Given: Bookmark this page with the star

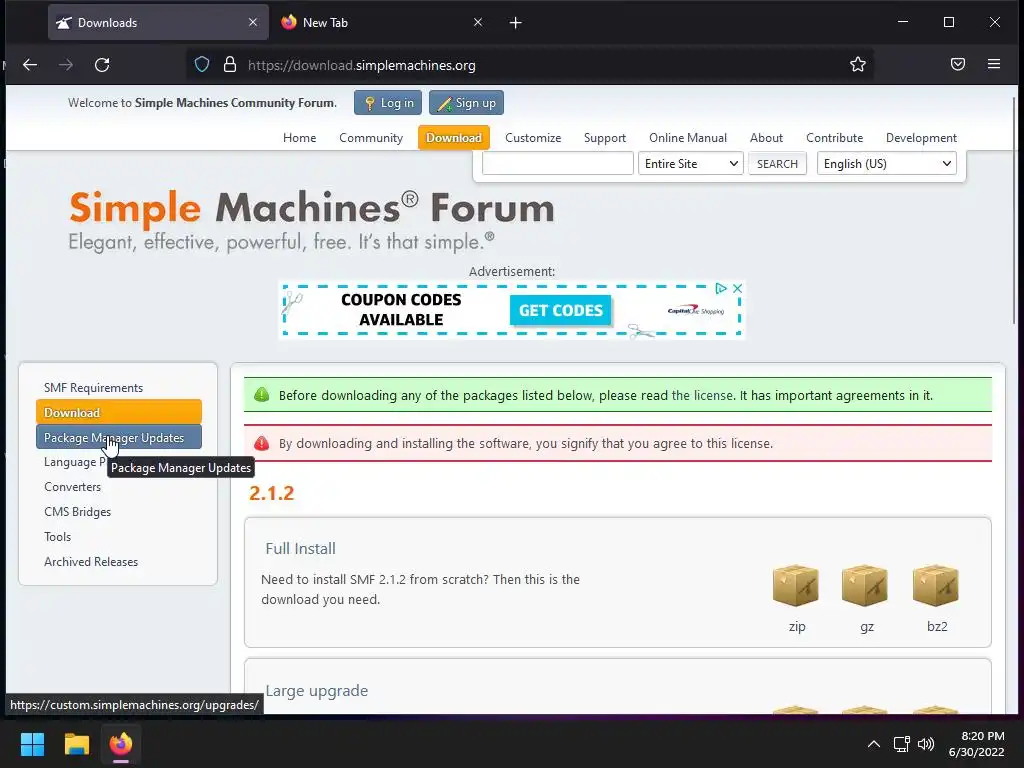Looking at the screenshot, I should click(x=857, y=64).
